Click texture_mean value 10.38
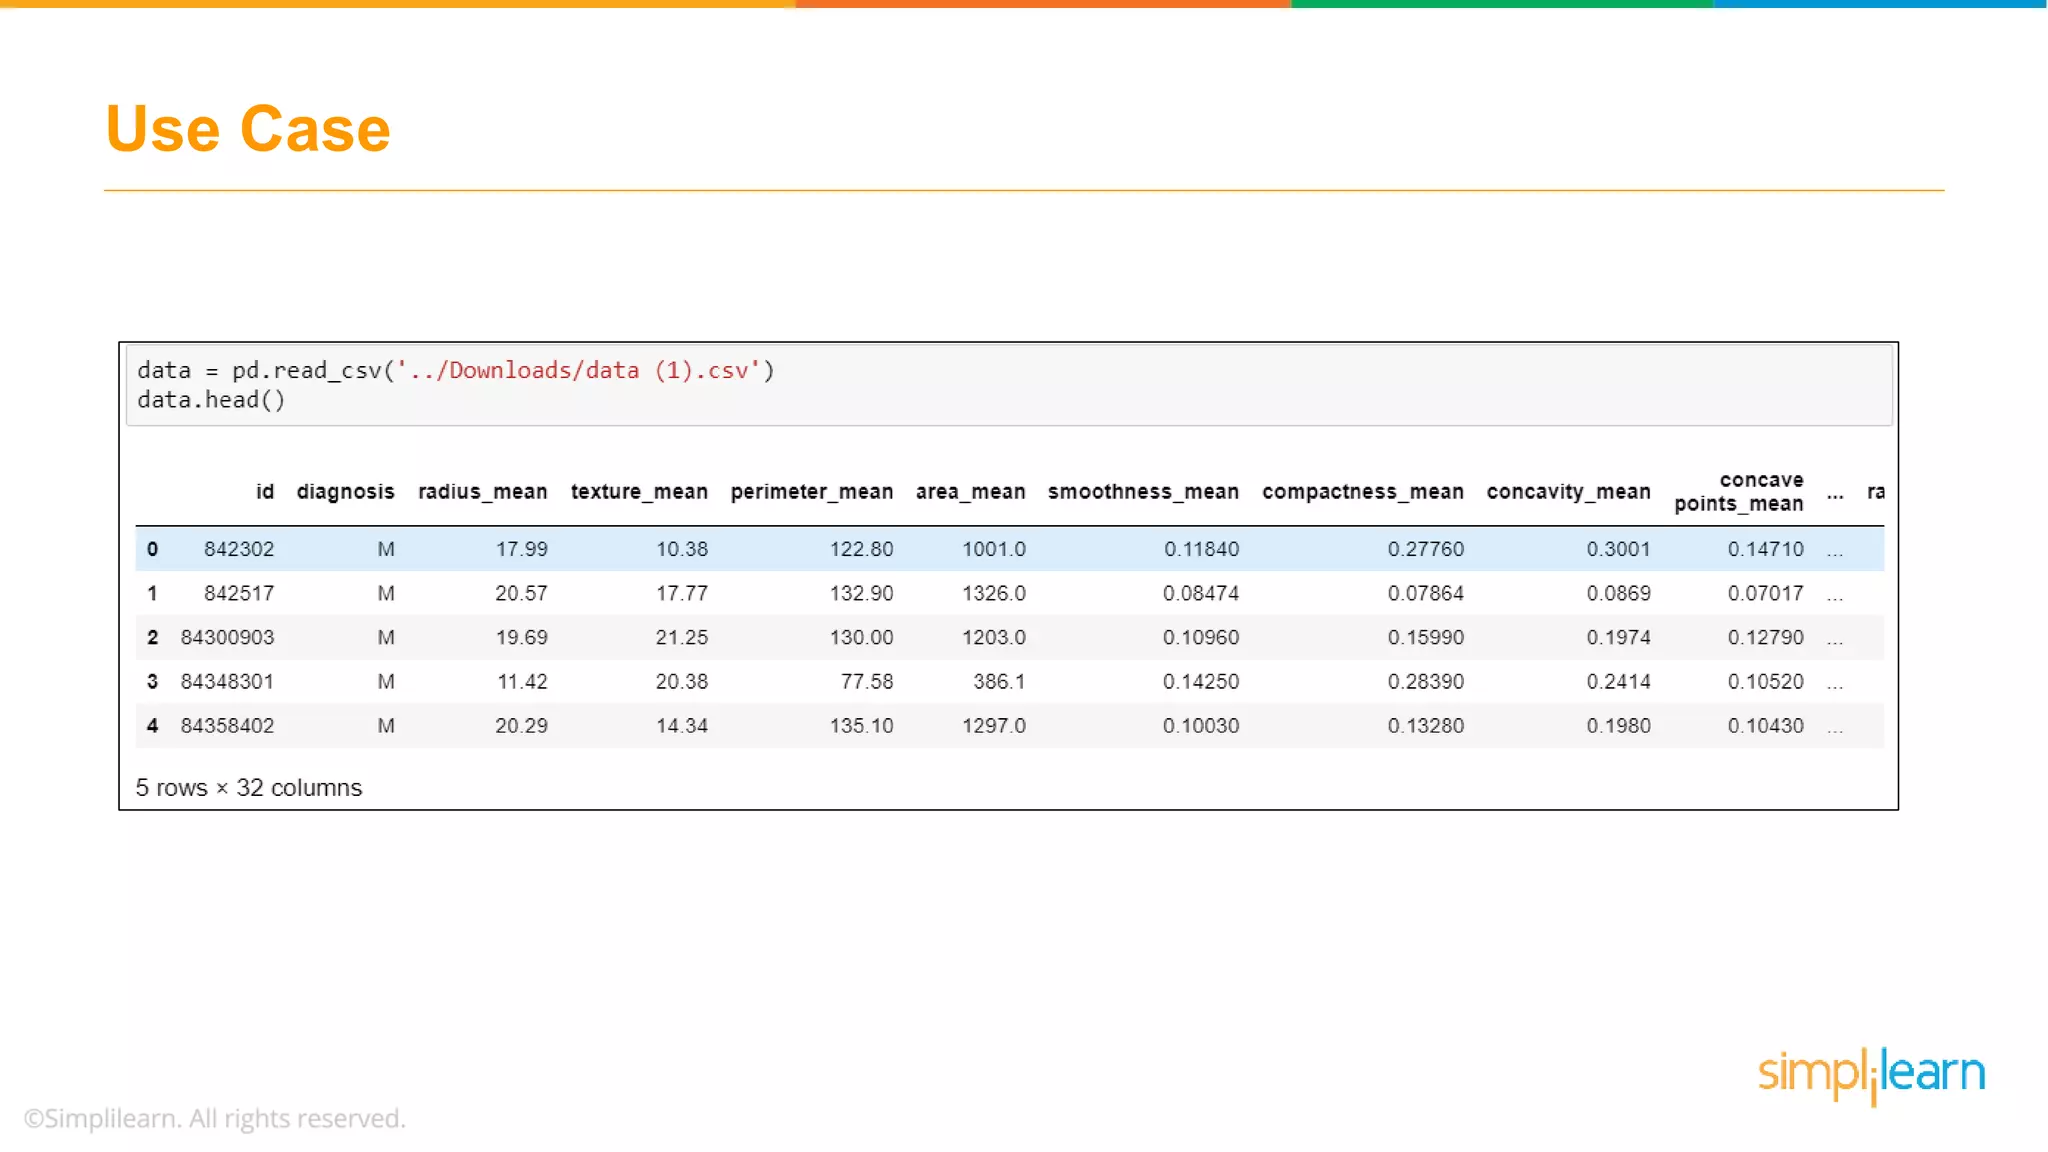Screen dimensions: 2048x1152 click(x=682, y=549)
